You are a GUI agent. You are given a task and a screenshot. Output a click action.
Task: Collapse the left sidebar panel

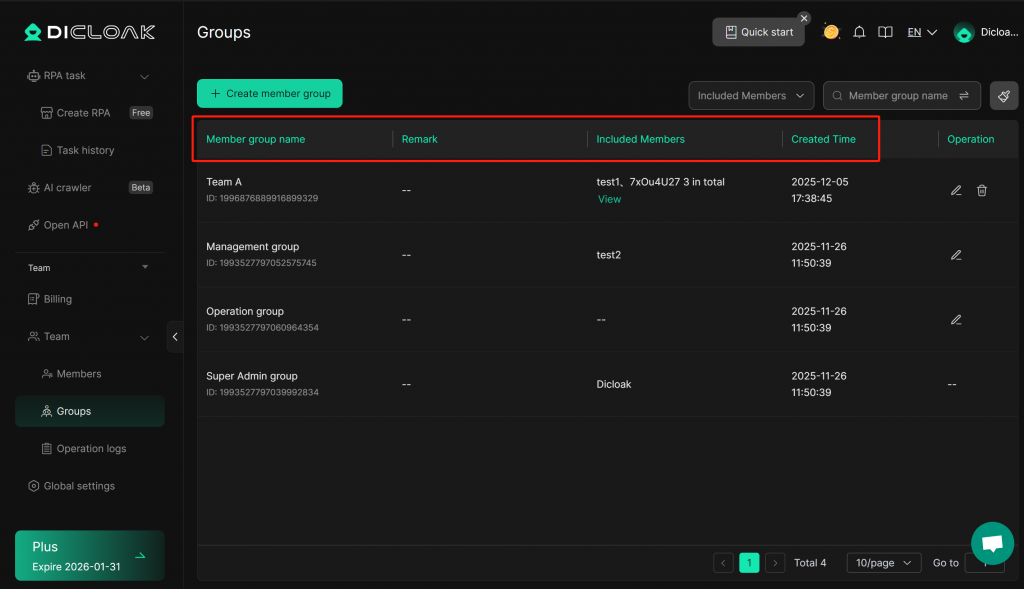coord(175,337)
